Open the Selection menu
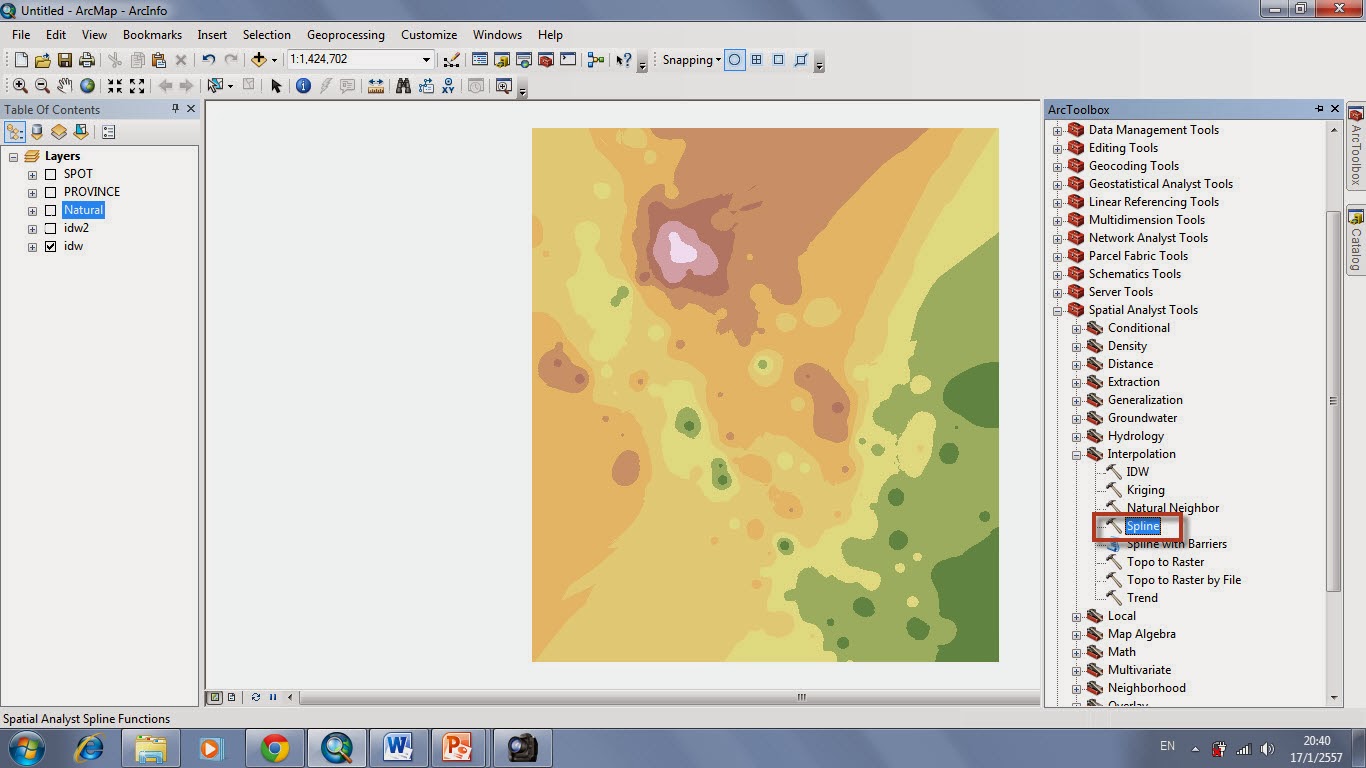This screenshot has height=768, width=1366. 267,35
